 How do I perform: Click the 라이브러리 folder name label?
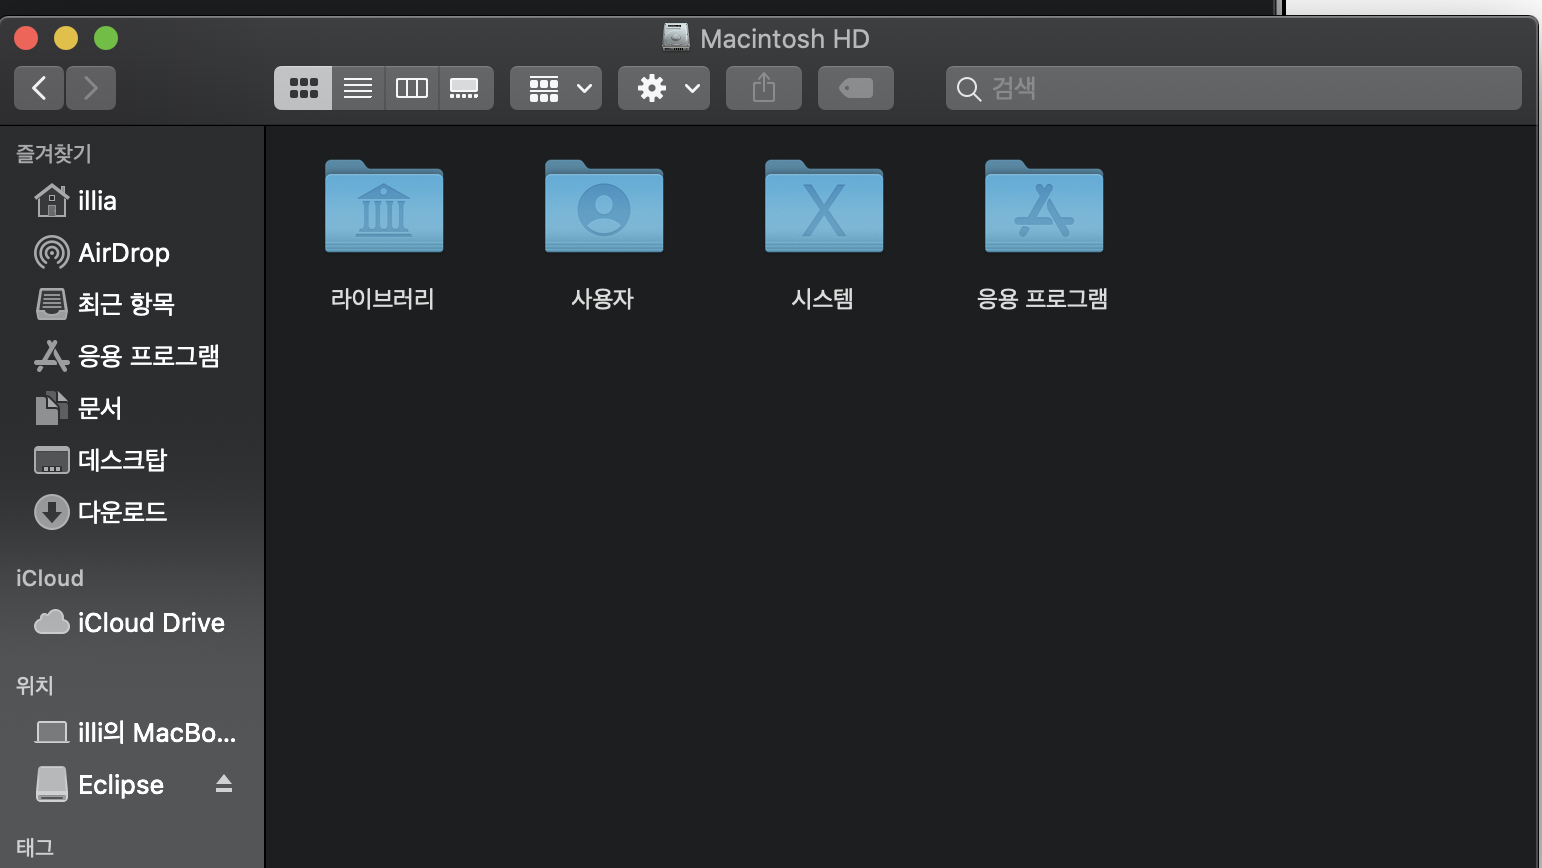click(383, 298)
